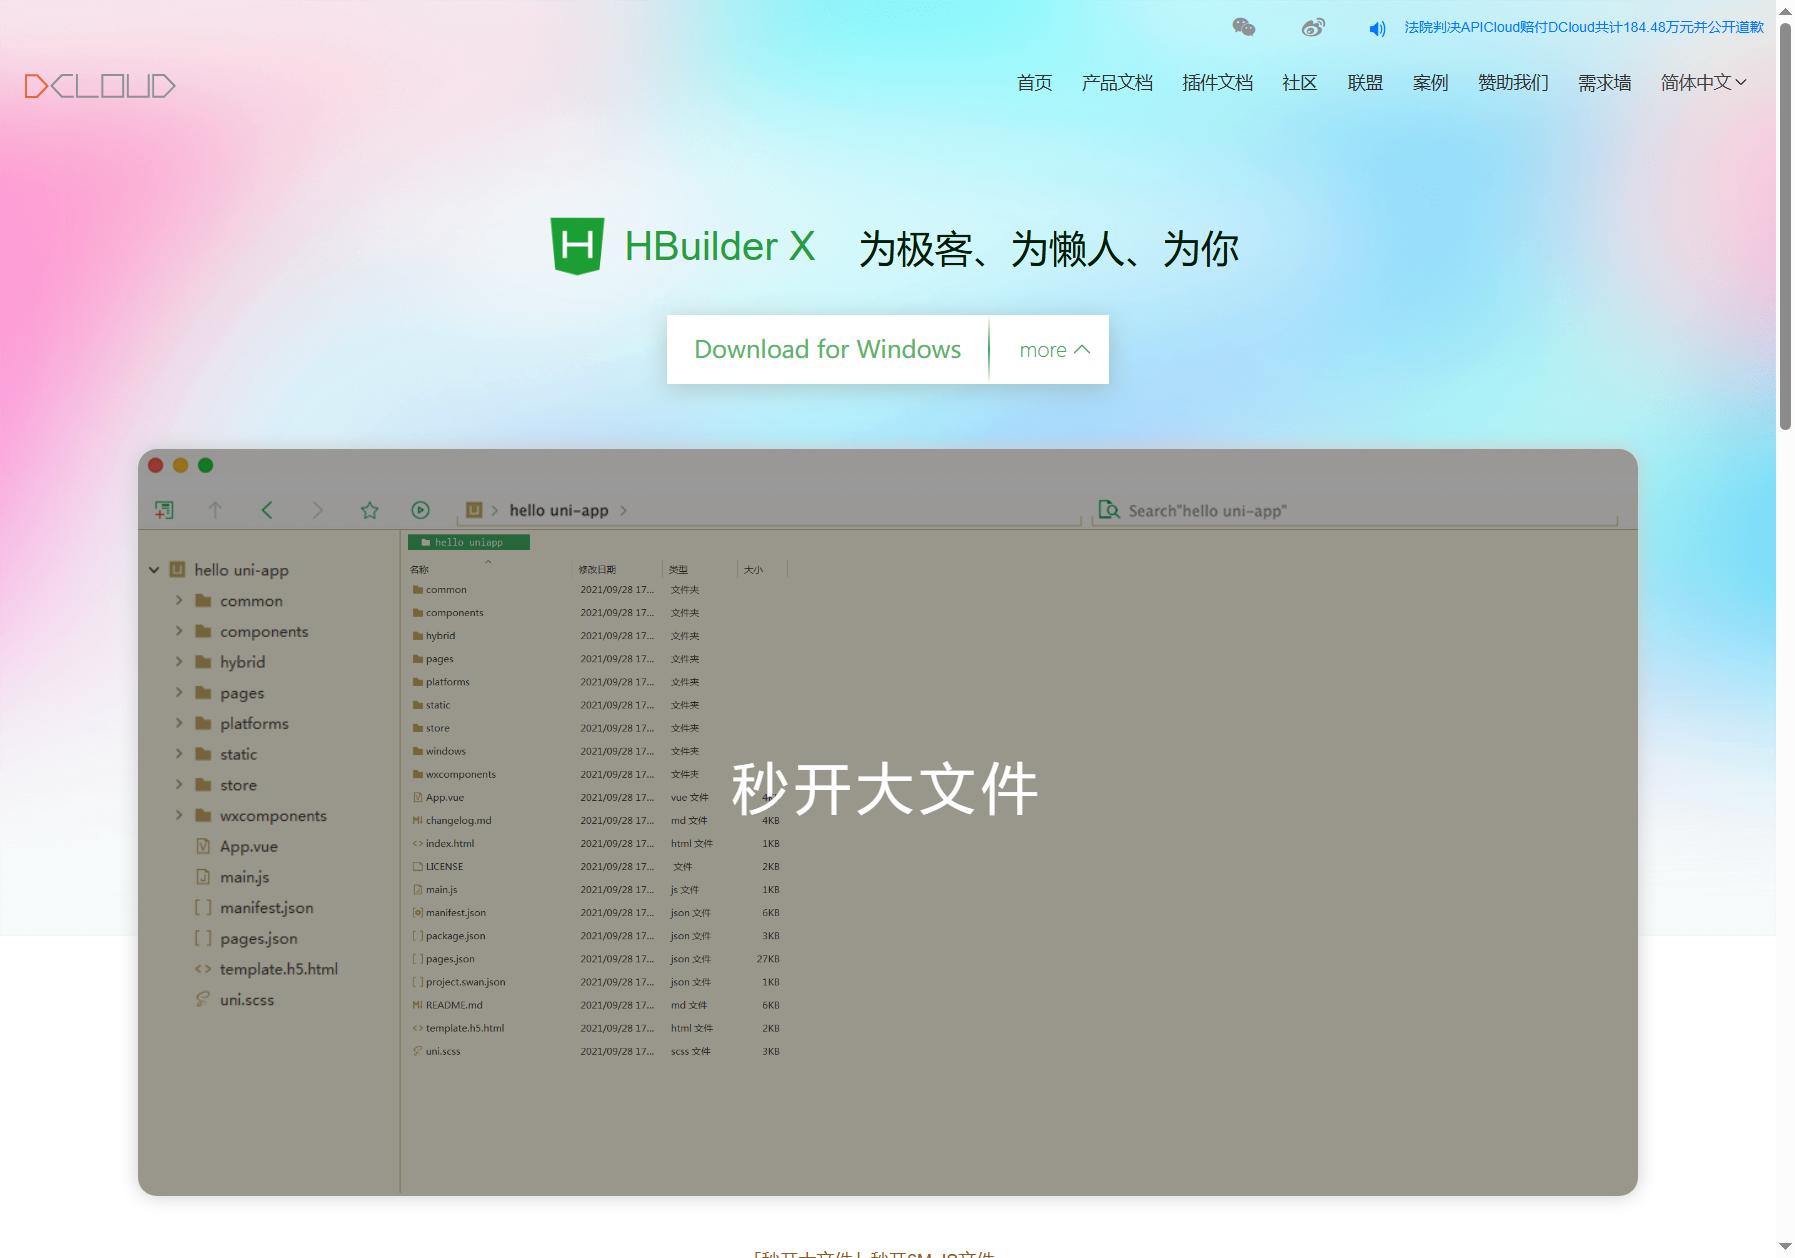Open the APICloud court ruling announcement link

[x=1584, y=27]
